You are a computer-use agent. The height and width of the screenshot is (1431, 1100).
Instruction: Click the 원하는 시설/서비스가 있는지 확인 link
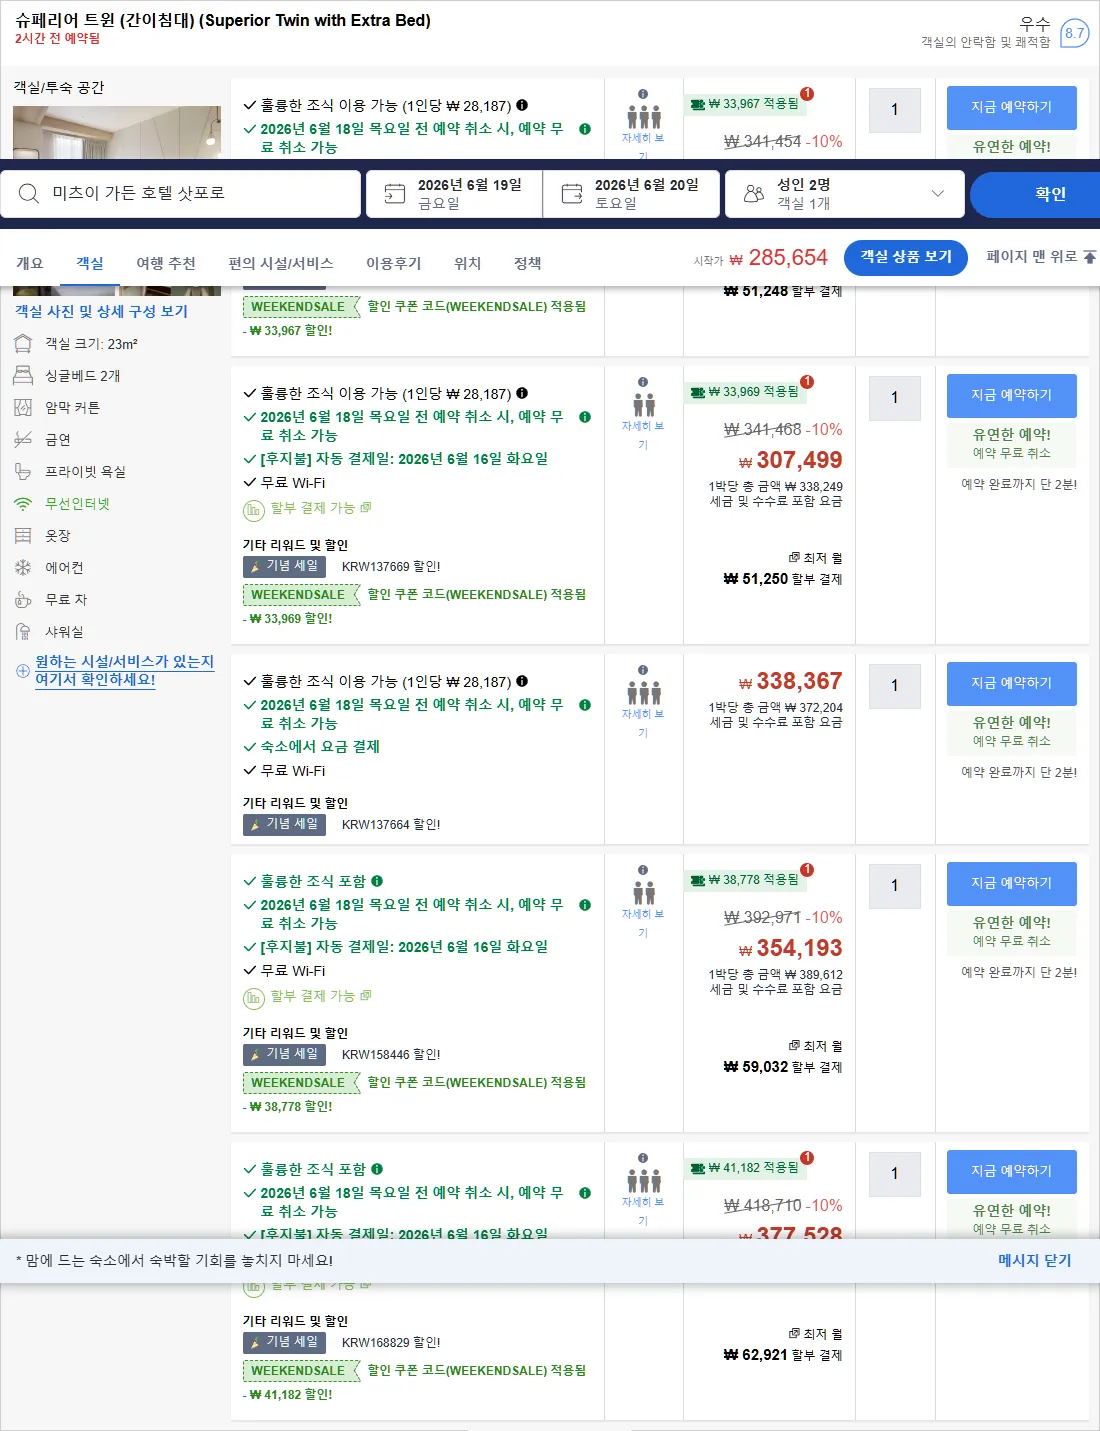(125, 671)
